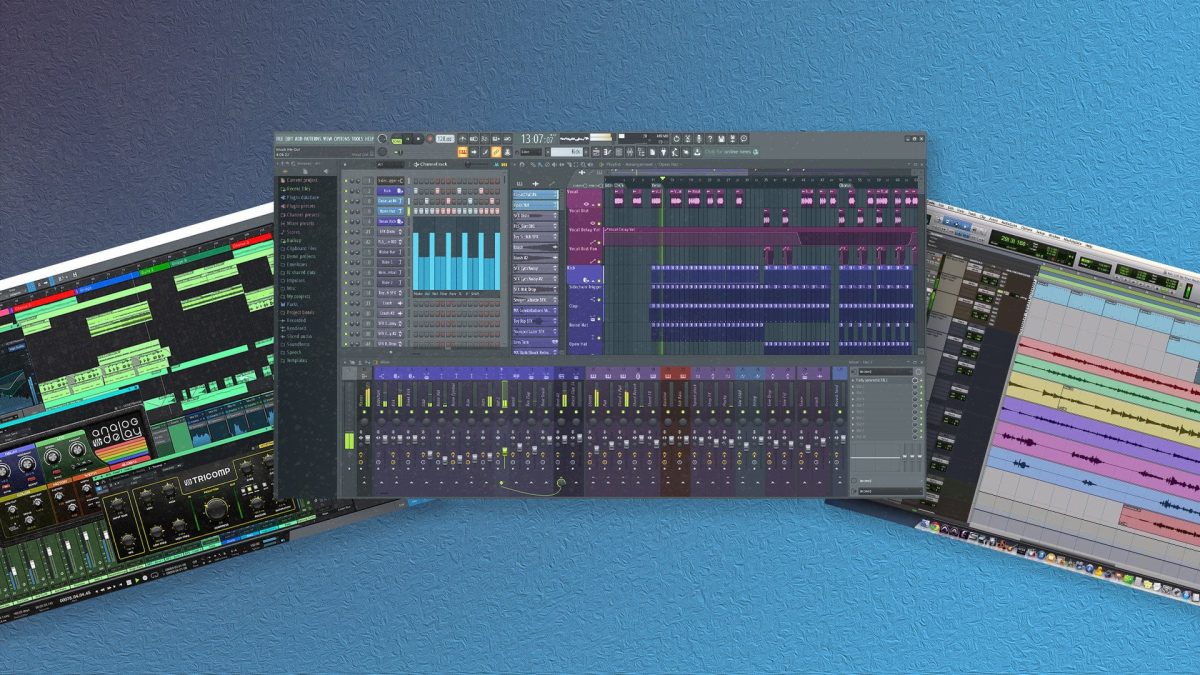Open Fruity parametric EQ 2 mixer slot
The image size is (1200, 675).
click(881, 380)
